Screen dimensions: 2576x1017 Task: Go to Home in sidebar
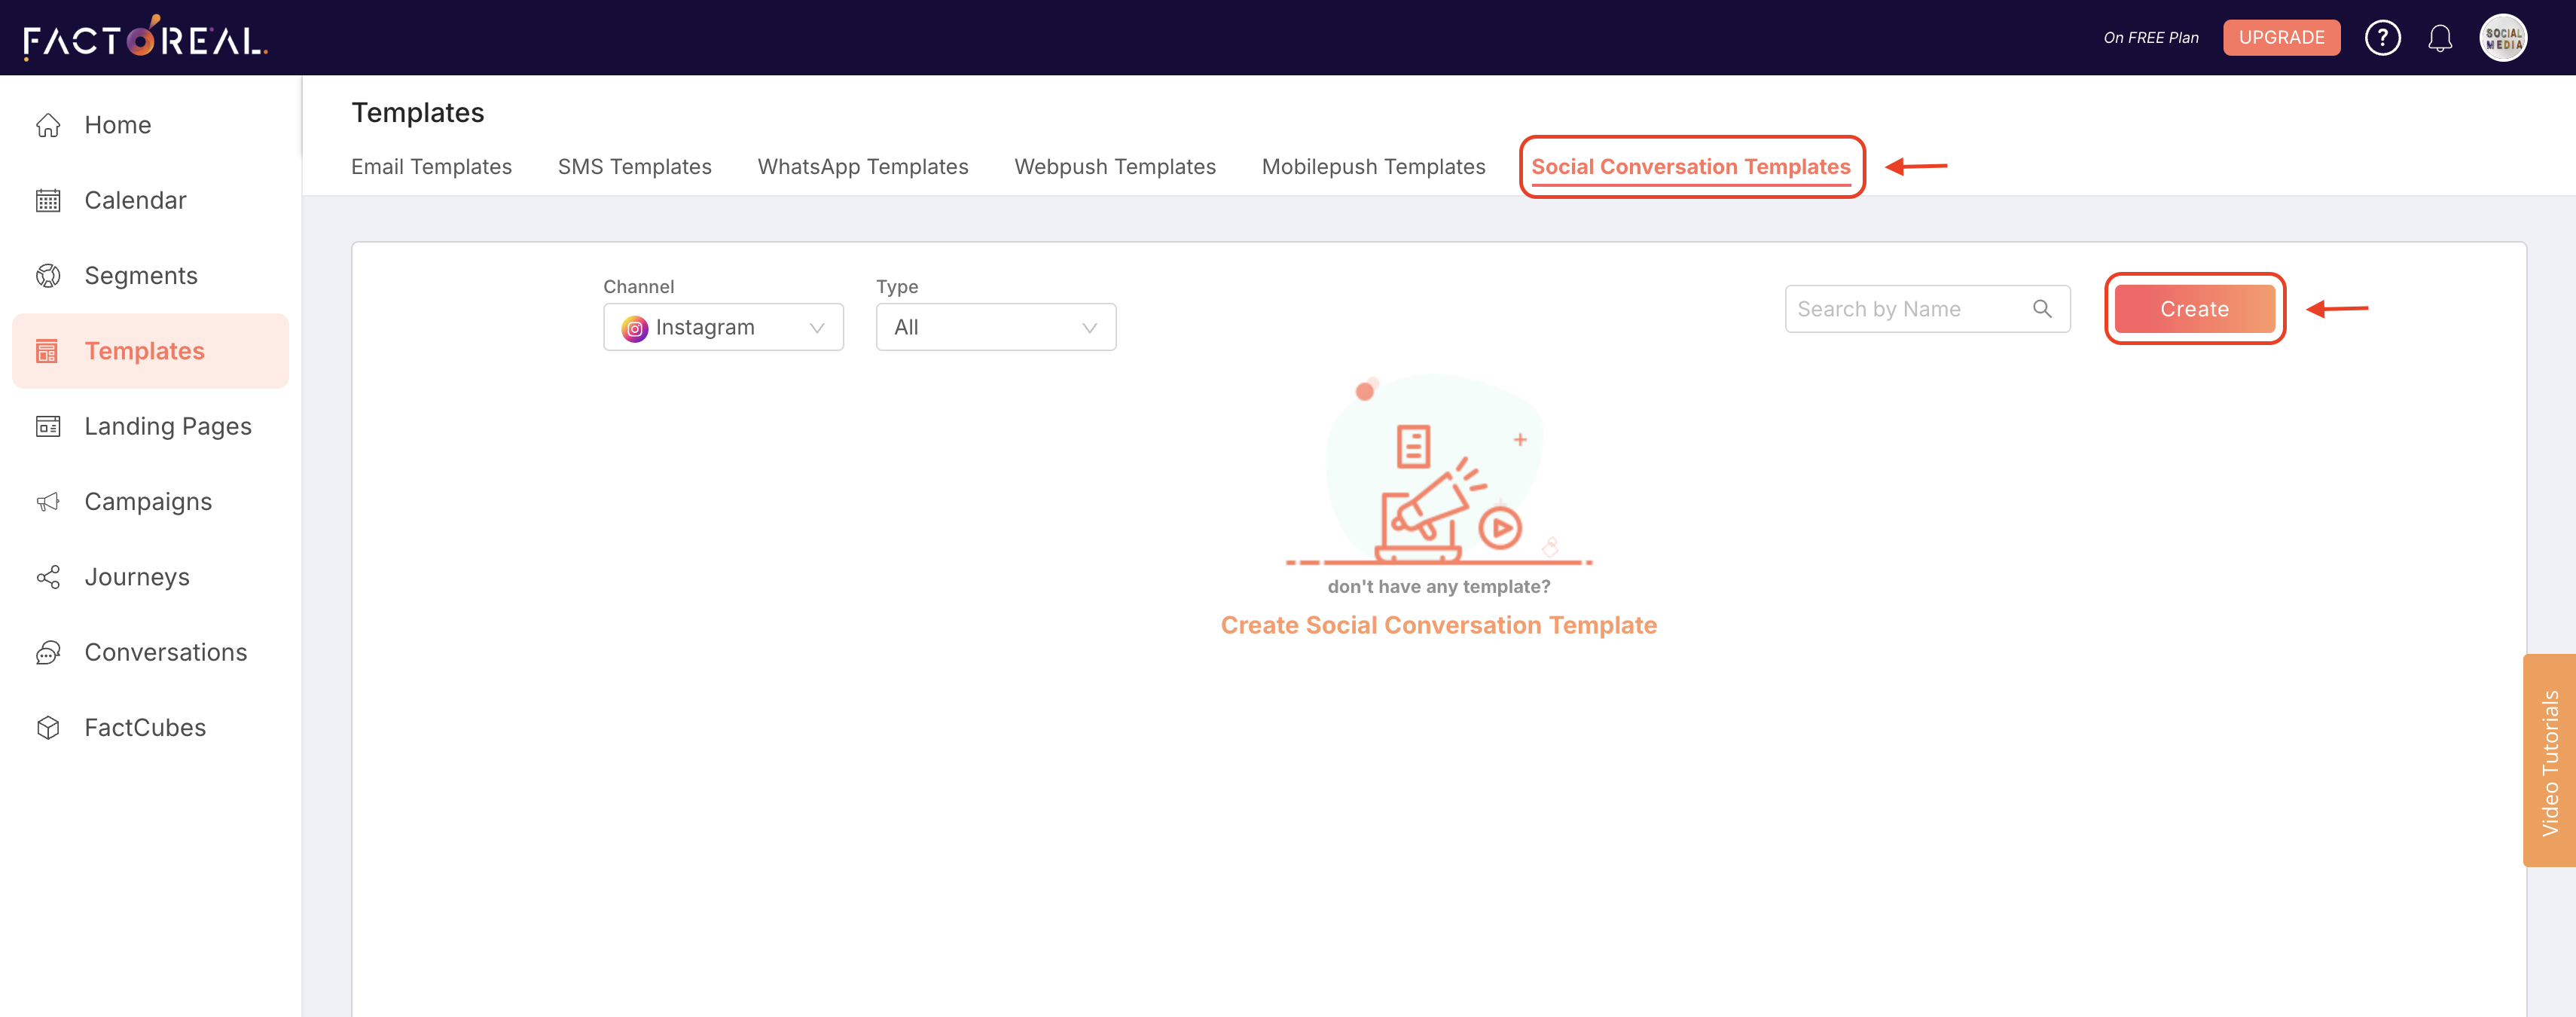118,125
